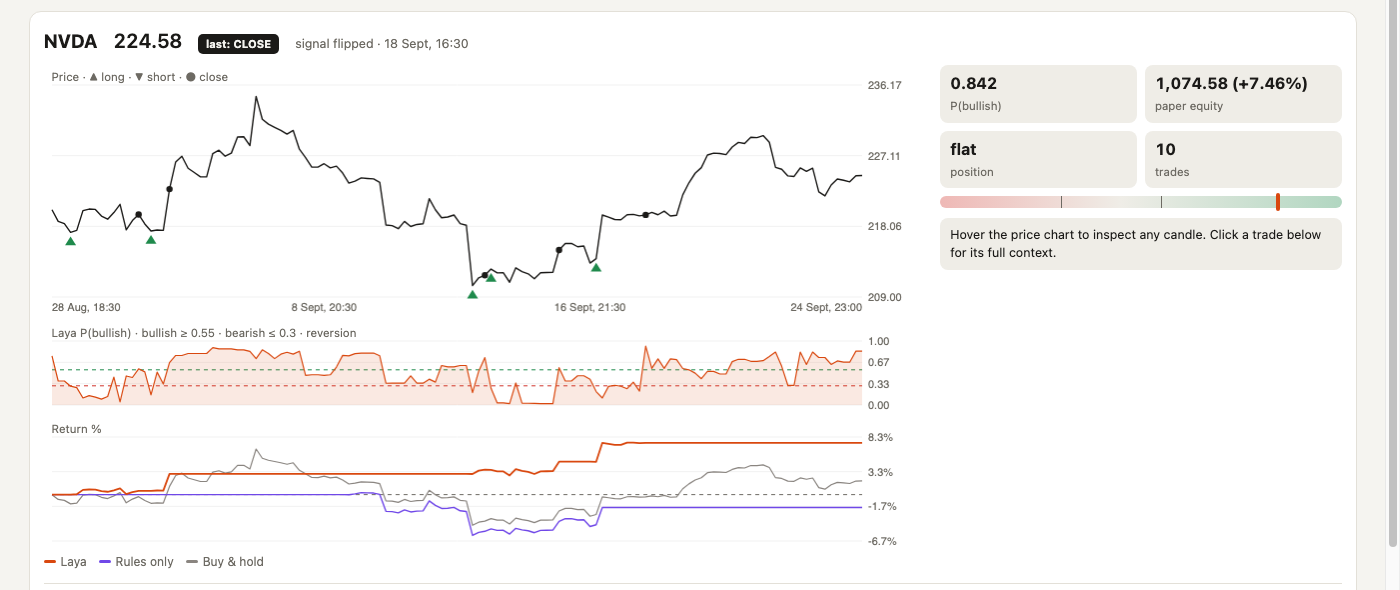Click the '10 trades' card
This screenshot has height=590, width=1400.
pos(1243,160)
